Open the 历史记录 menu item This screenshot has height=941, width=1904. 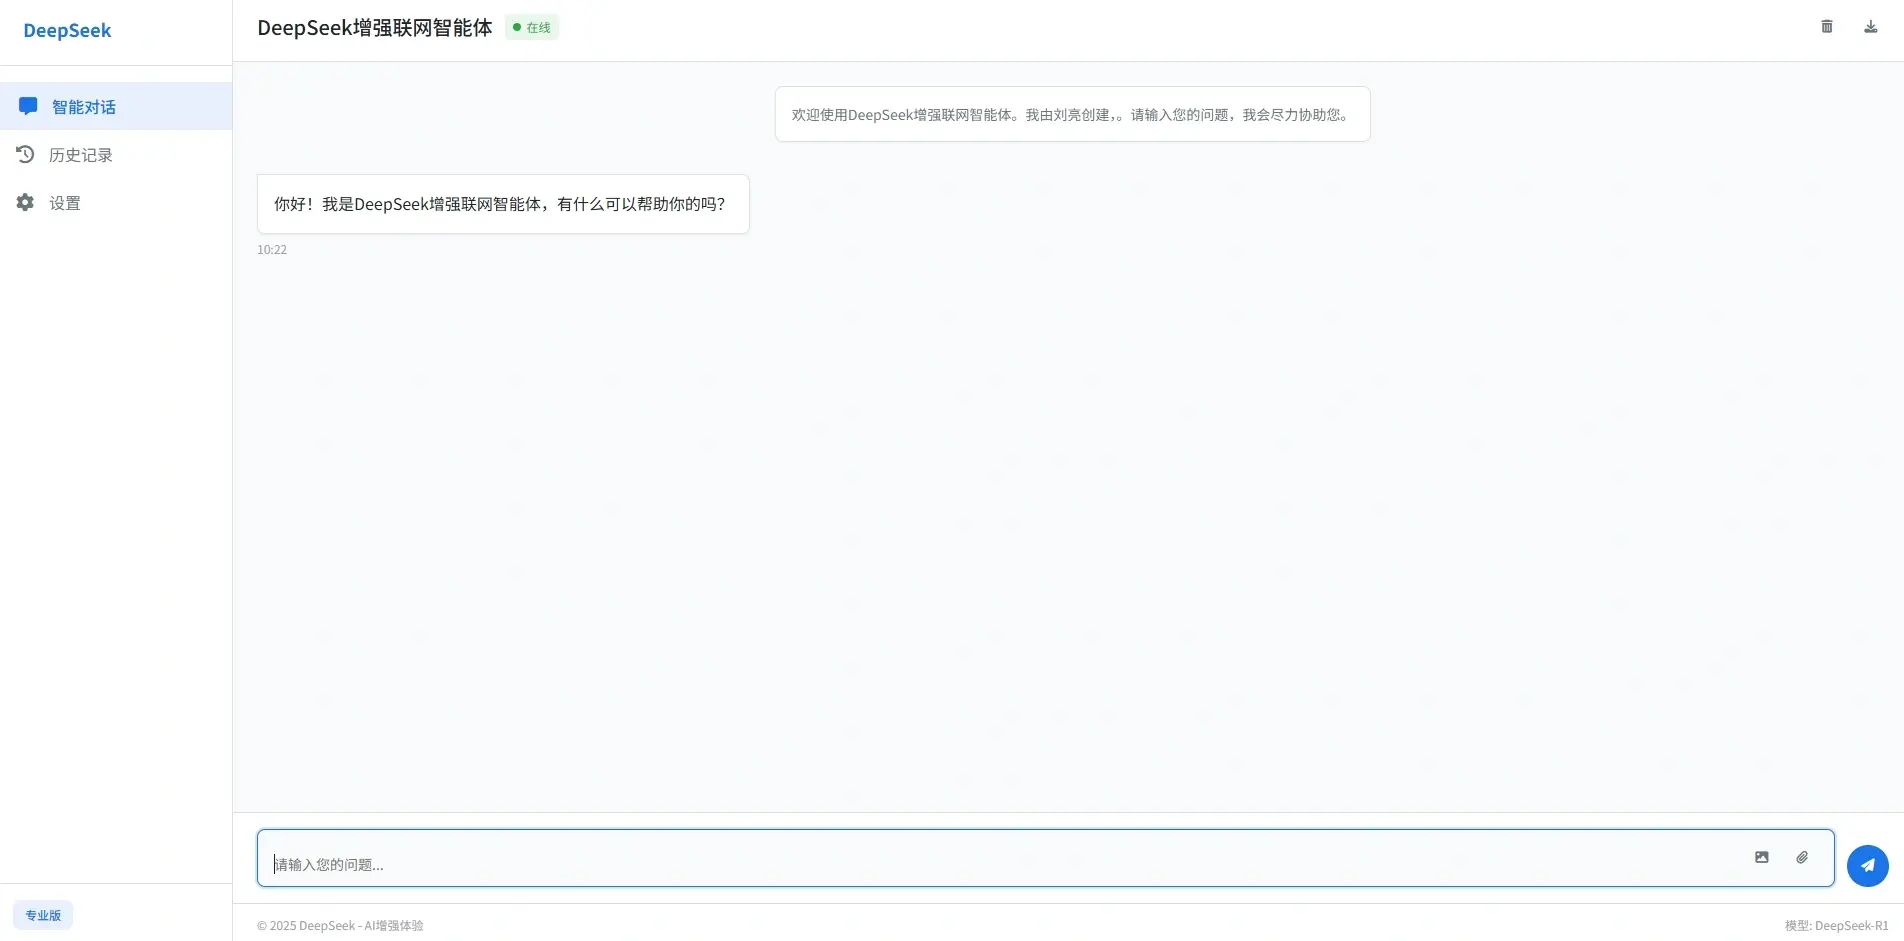[116, 154]
